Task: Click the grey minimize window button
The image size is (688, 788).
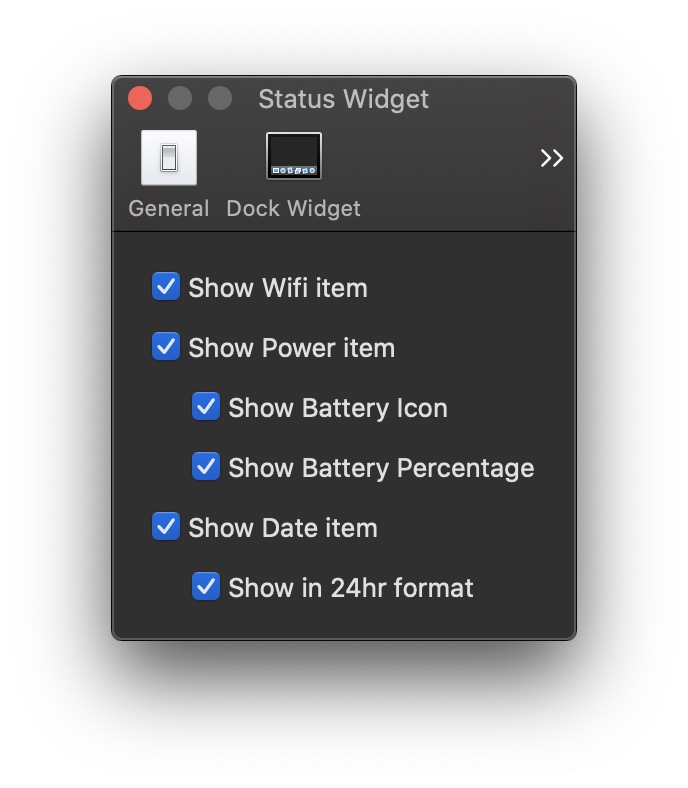Action: pyautogui.click(x=180, y=98)
